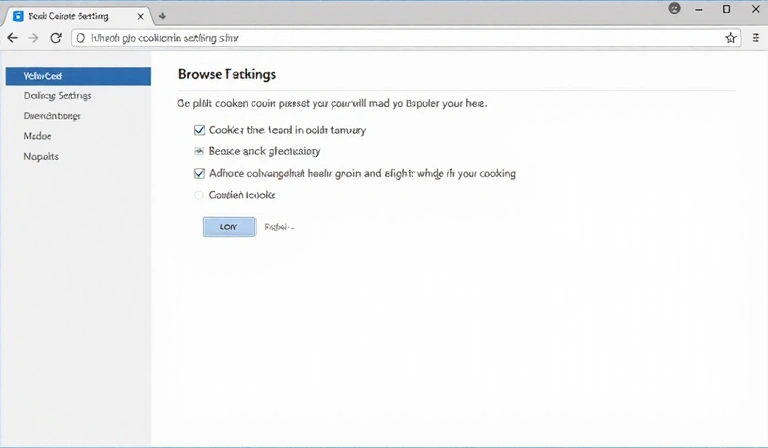Minimize the browser window
Viewport: 768px width, 448px height.
pyautogui.click(x=699, y=9)
